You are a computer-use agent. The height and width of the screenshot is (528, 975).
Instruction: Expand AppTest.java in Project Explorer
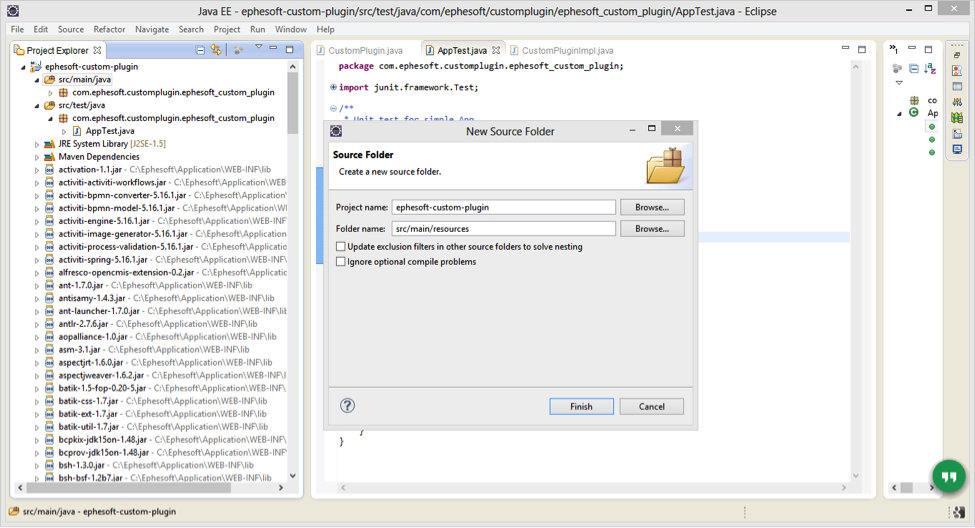coord(63,131)
